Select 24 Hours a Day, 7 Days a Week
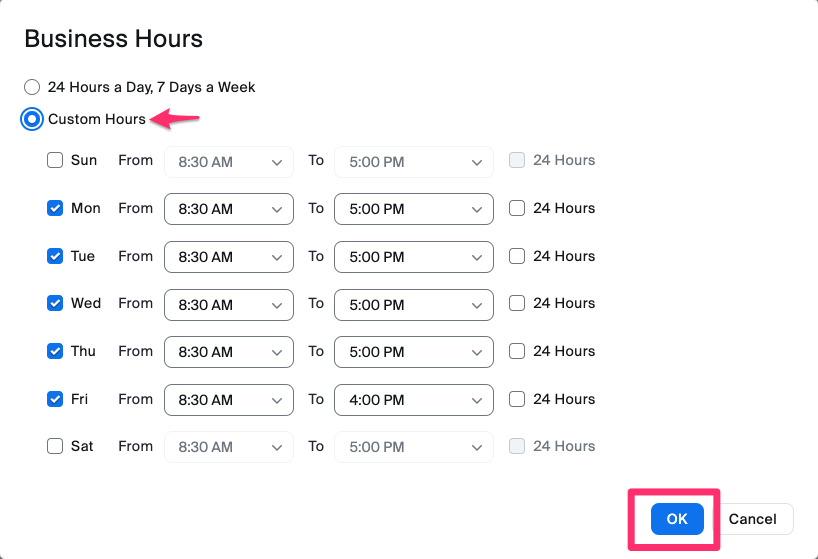 32,87
